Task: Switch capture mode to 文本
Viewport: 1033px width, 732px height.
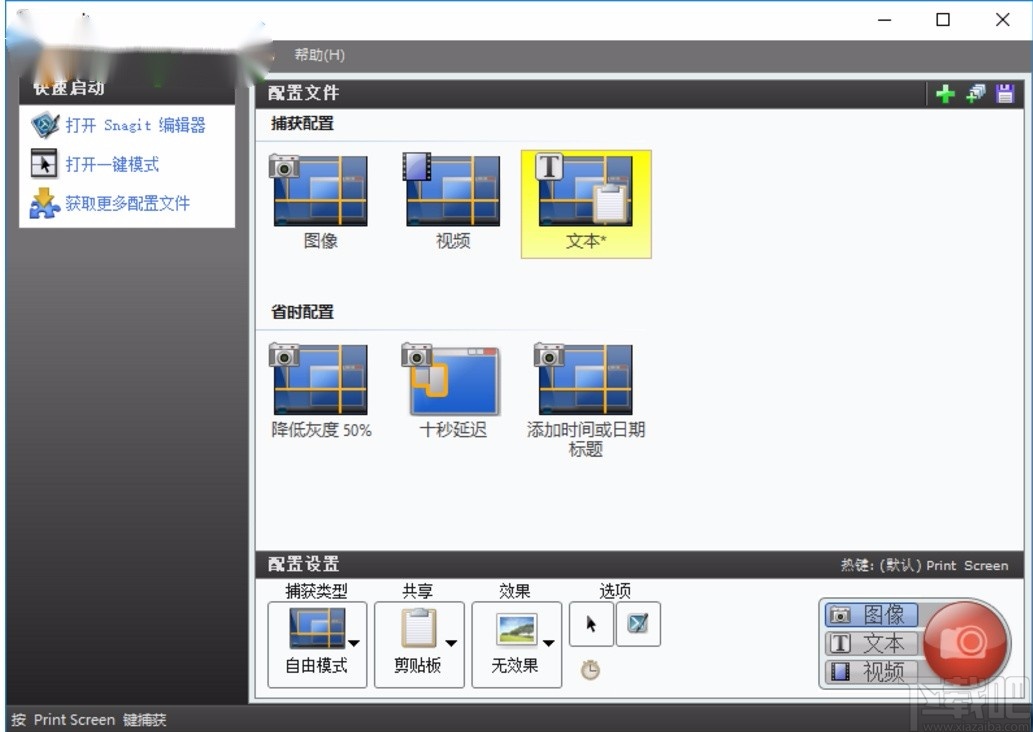Action: pos(871,643)
